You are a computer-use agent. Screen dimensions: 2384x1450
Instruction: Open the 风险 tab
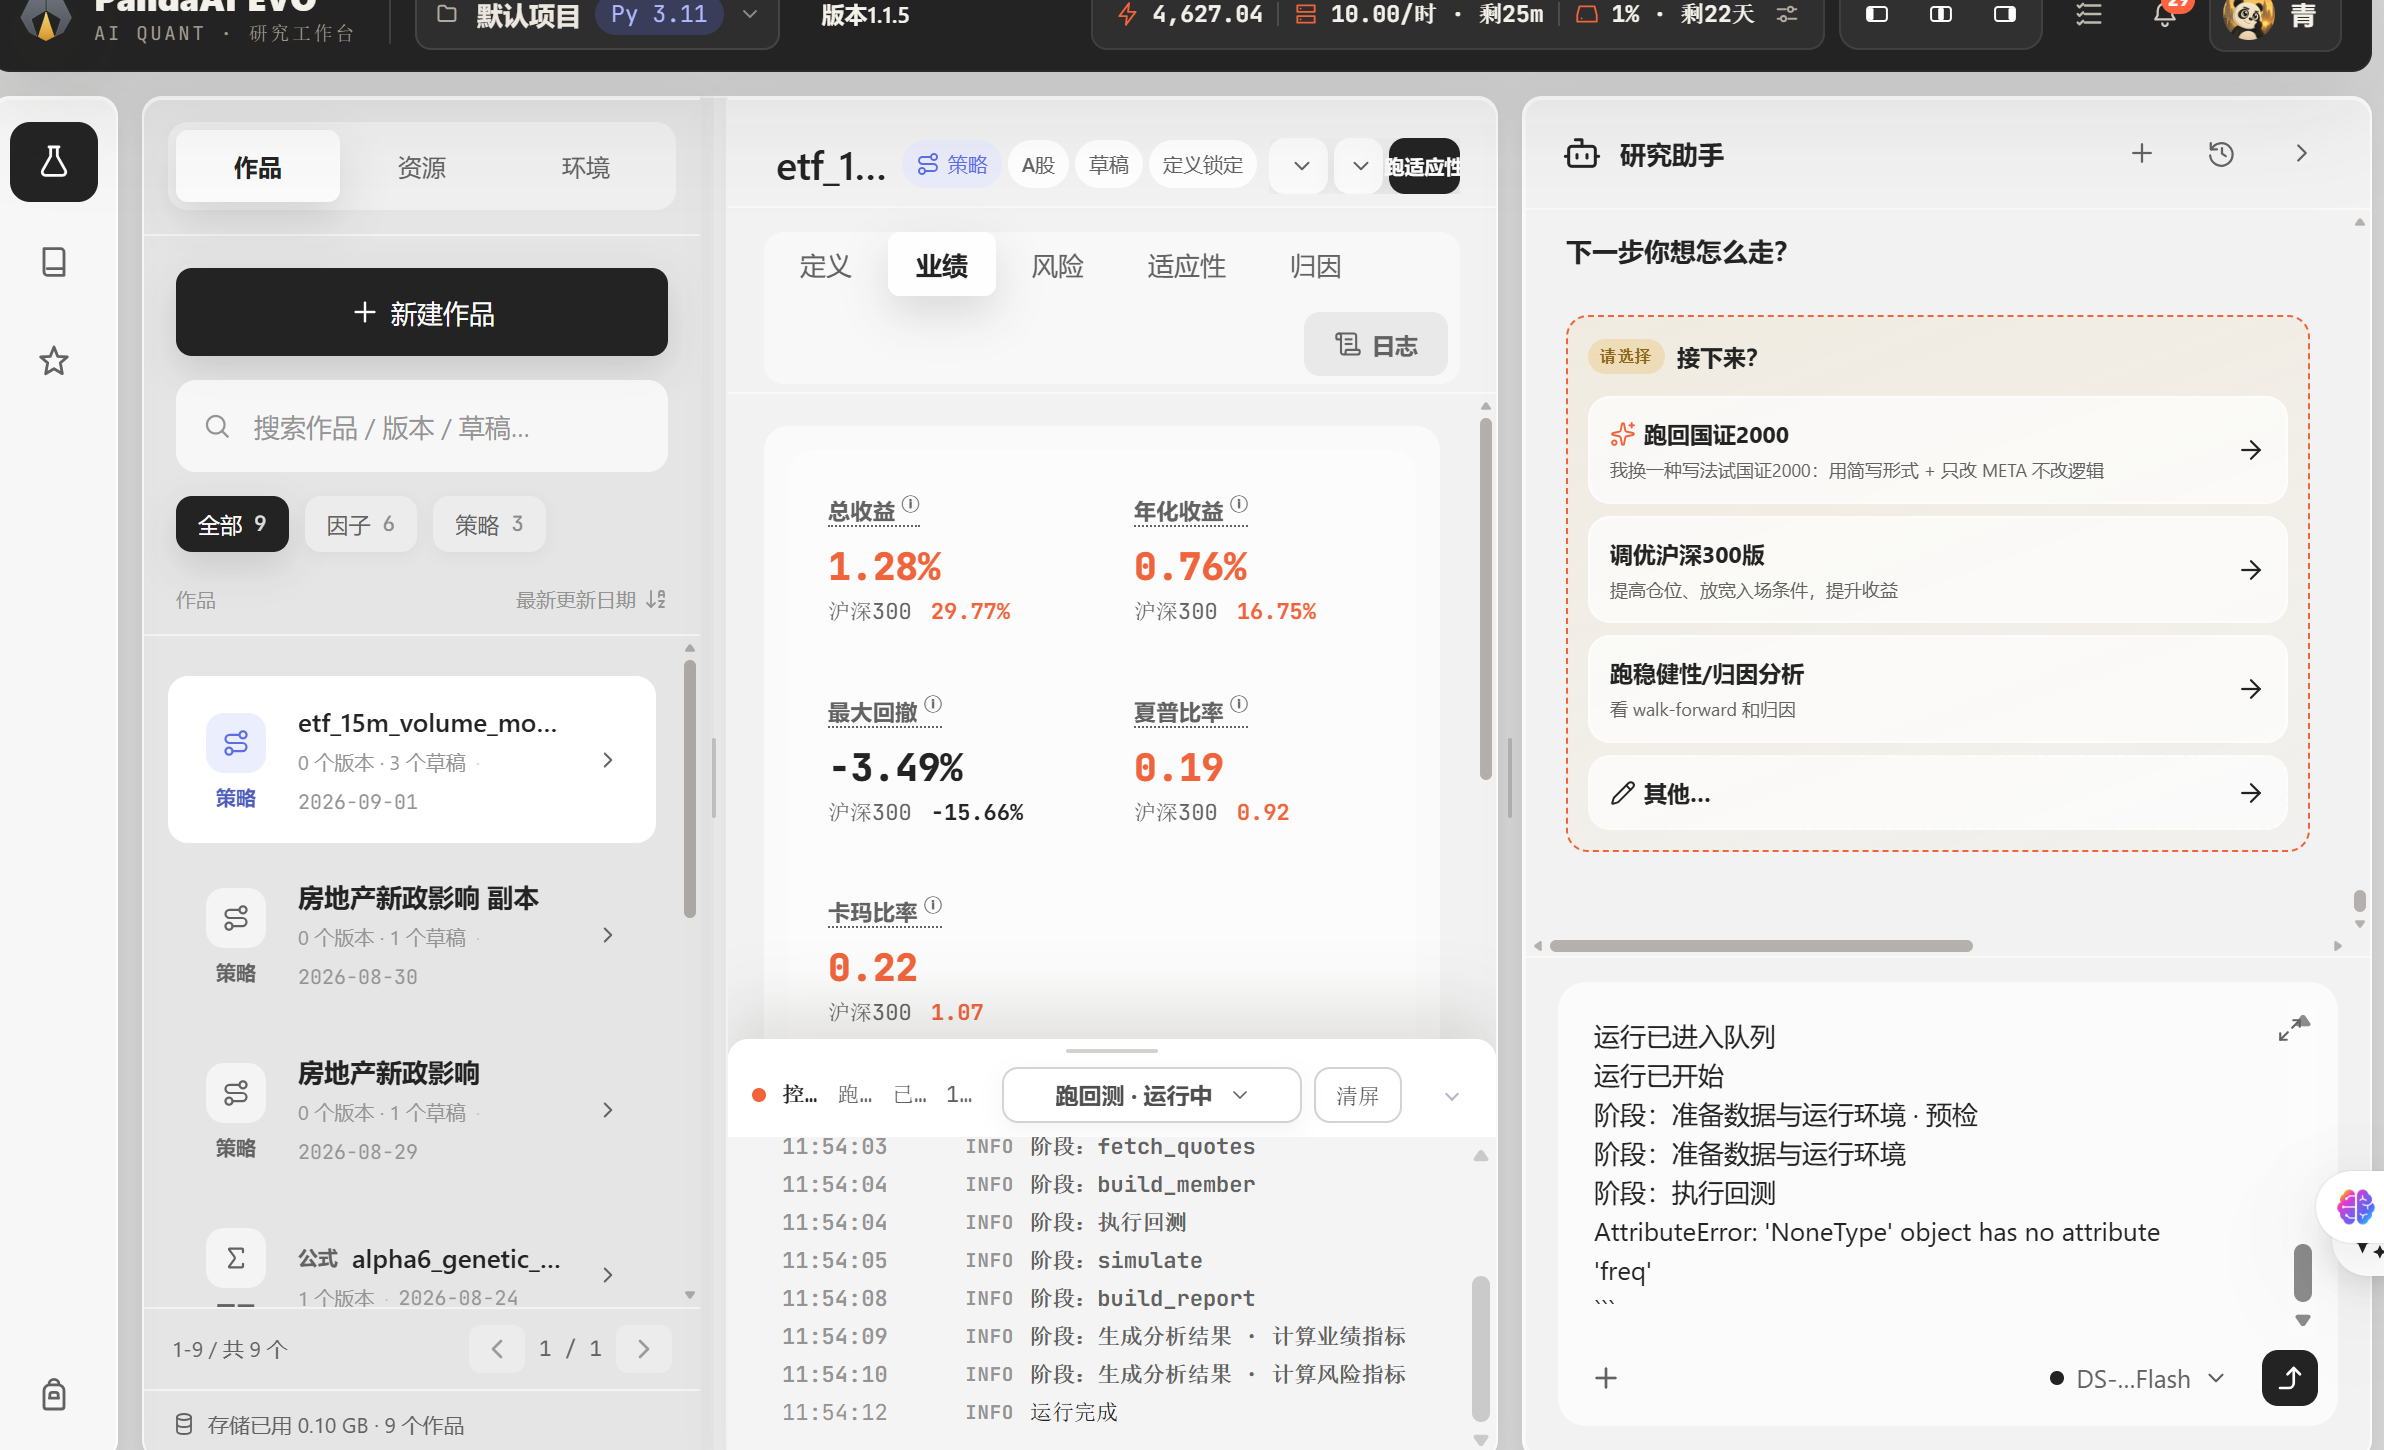(x=1057, y=265)
